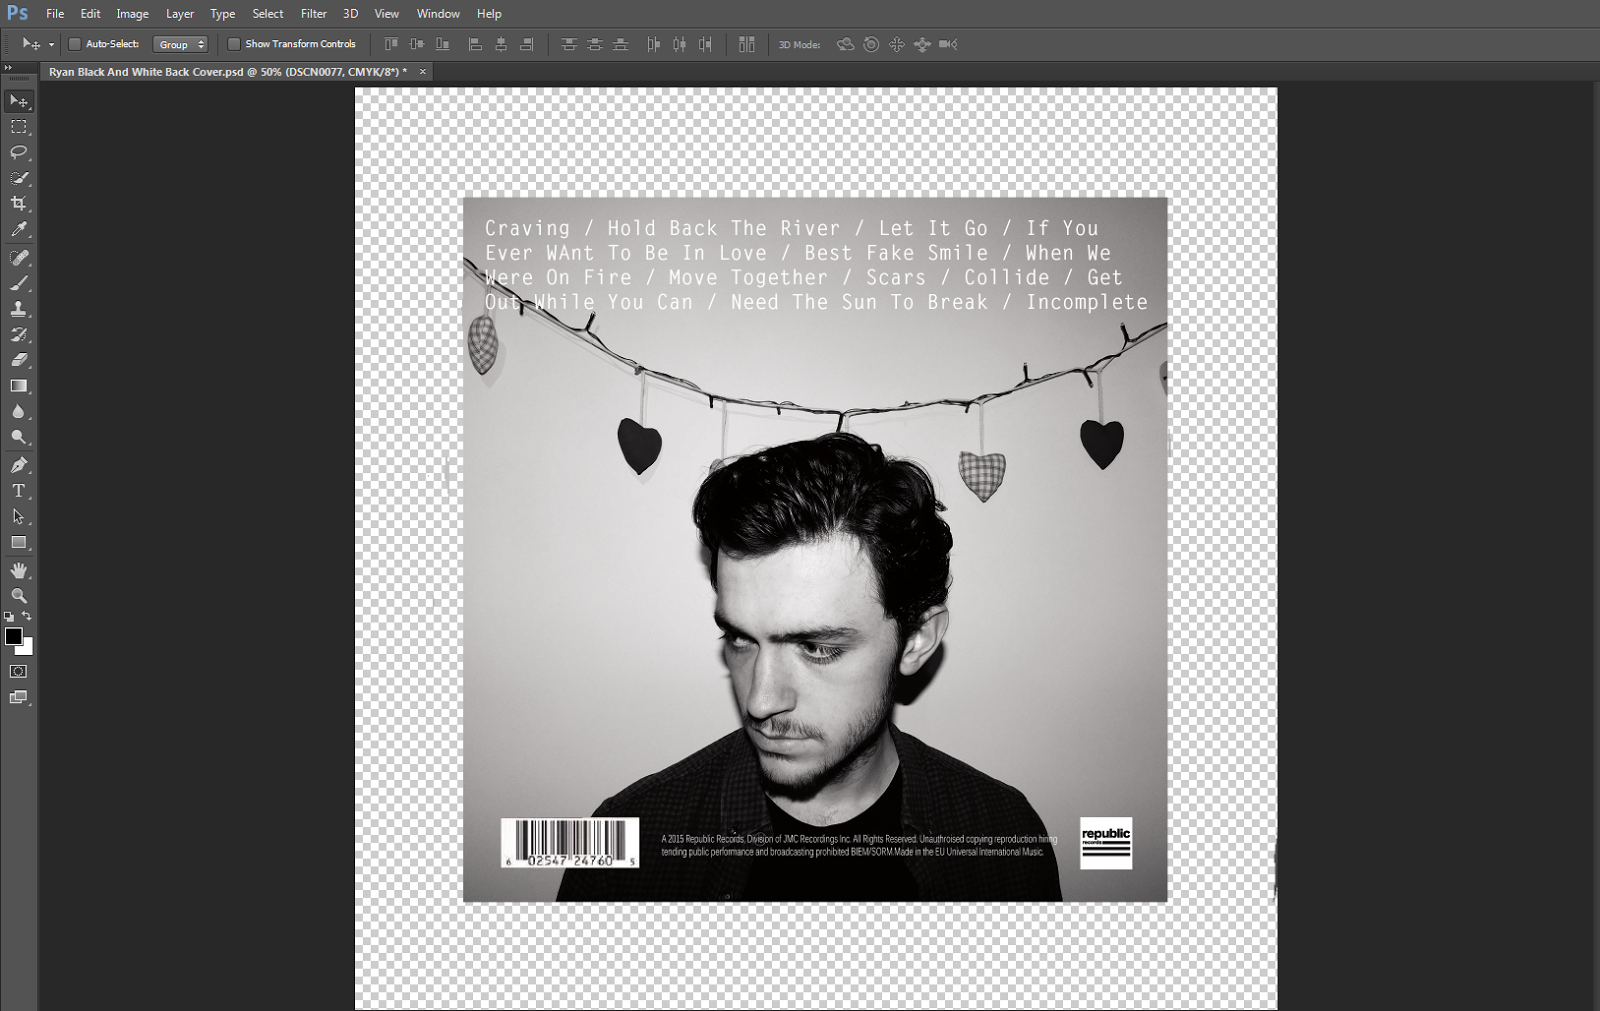Select the Dodge tool
The image size is (1600, 1011).
(19, 437)
